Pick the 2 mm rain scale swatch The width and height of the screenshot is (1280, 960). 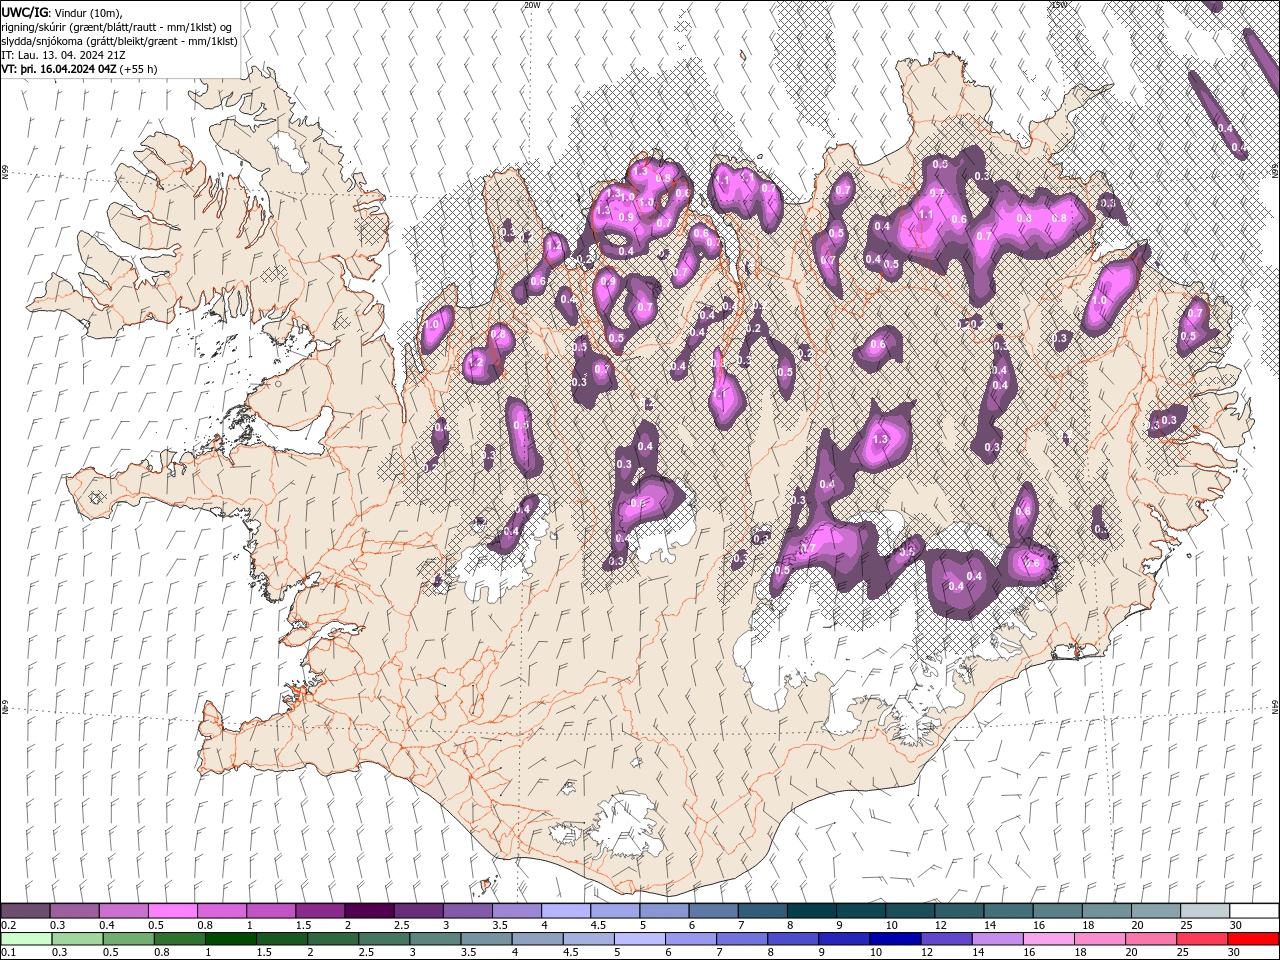click(x=332, y=939)
